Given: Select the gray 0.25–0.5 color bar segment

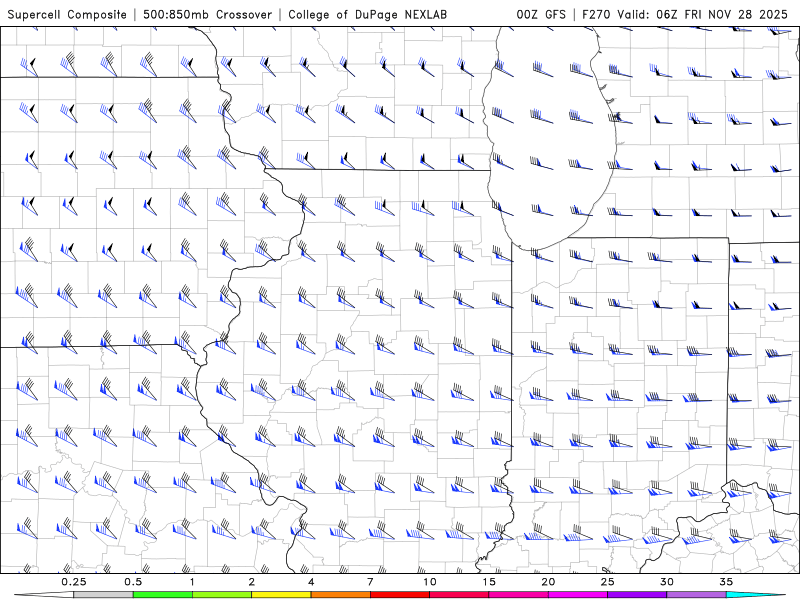Looking at the screenshot, I should tap(103, 595).
